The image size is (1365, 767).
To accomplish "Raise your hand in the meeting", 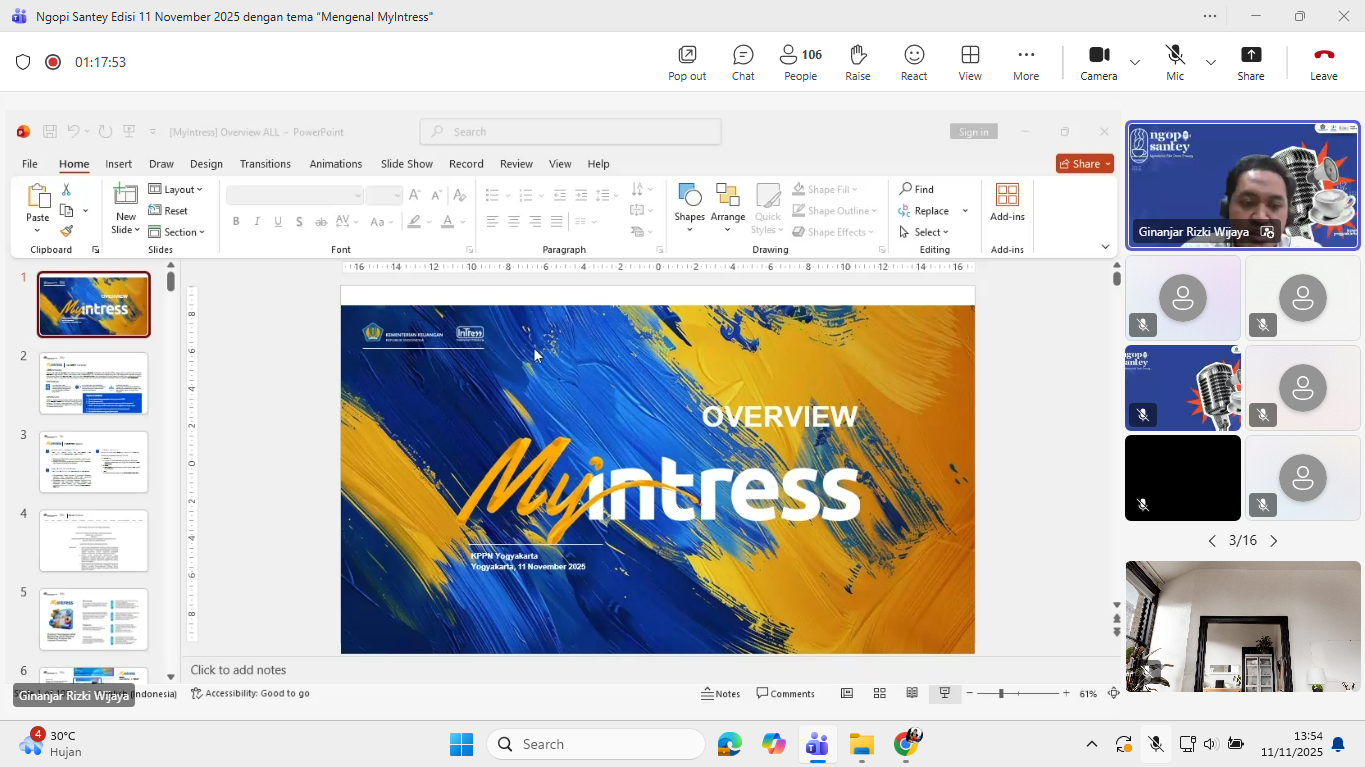I will coord(857,62).
